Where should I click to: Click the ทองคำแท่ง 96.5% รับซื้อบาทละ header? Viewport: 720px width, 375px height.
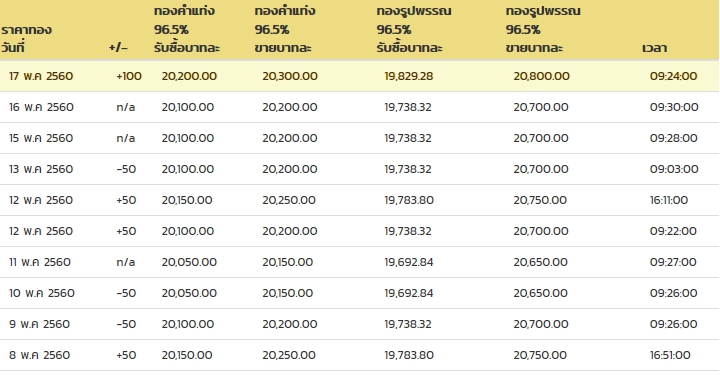pos(187,30)
